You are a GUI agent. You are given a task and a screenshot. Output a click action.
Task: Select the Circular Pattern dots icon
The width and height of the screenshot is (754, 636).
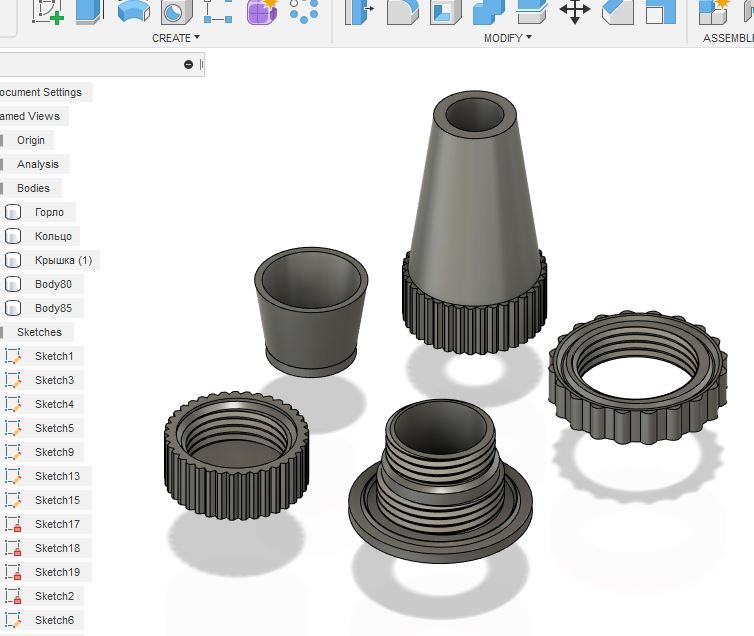tap(304, 12)
